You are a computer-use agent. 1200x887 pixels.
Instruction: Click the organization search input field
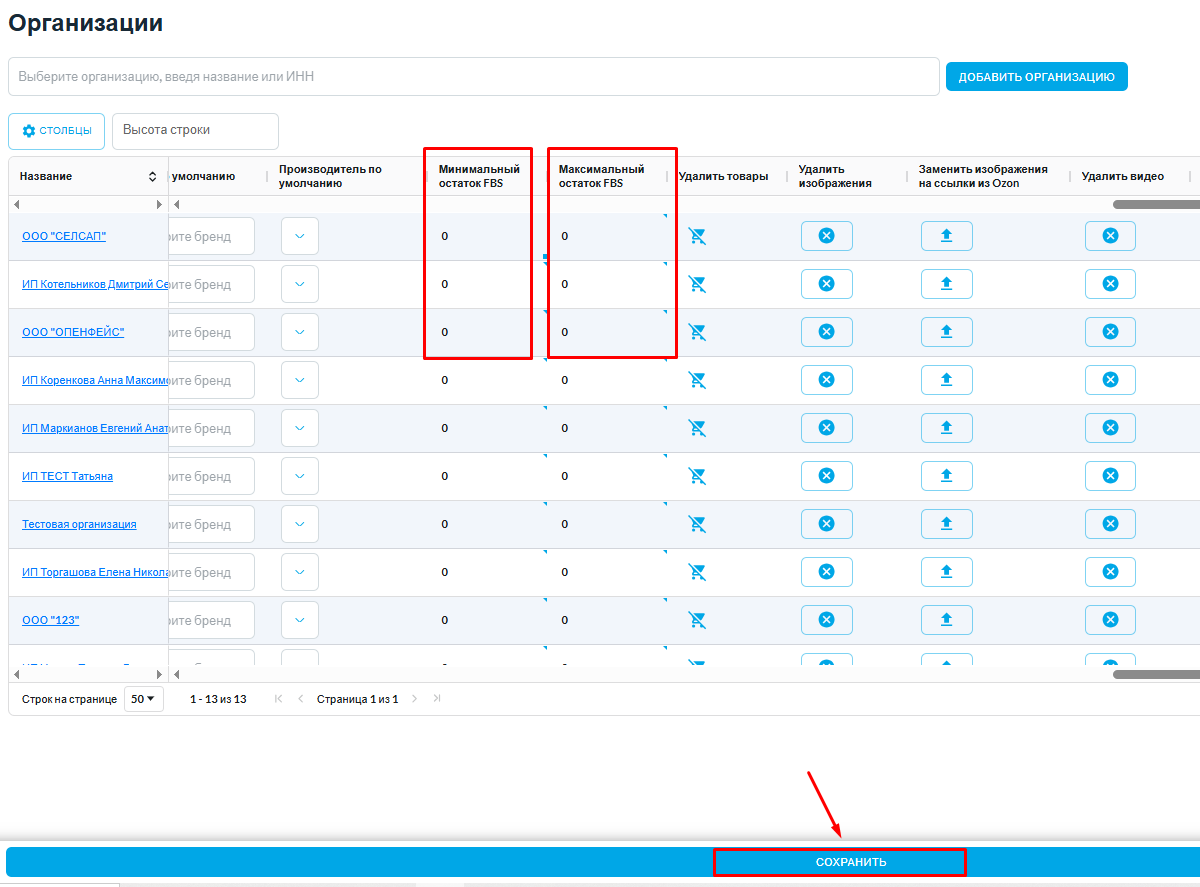coord(473,77)
